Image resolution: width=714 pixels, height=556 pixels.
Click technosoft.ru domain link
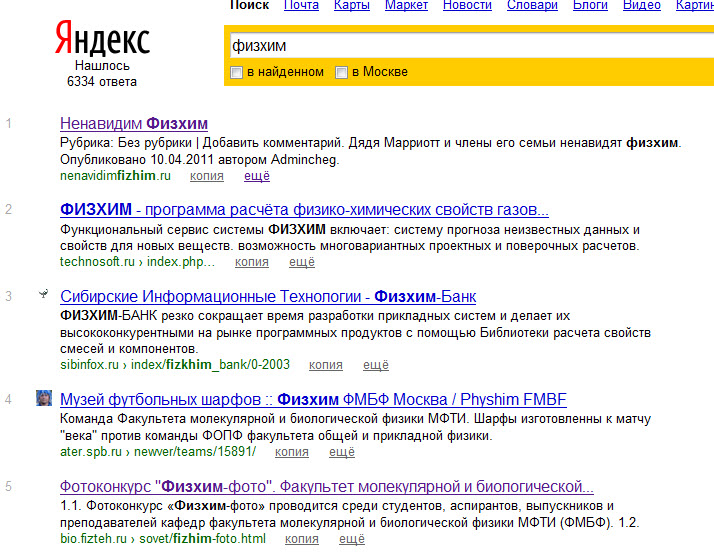pyautogui.click(x=97, y=262)
